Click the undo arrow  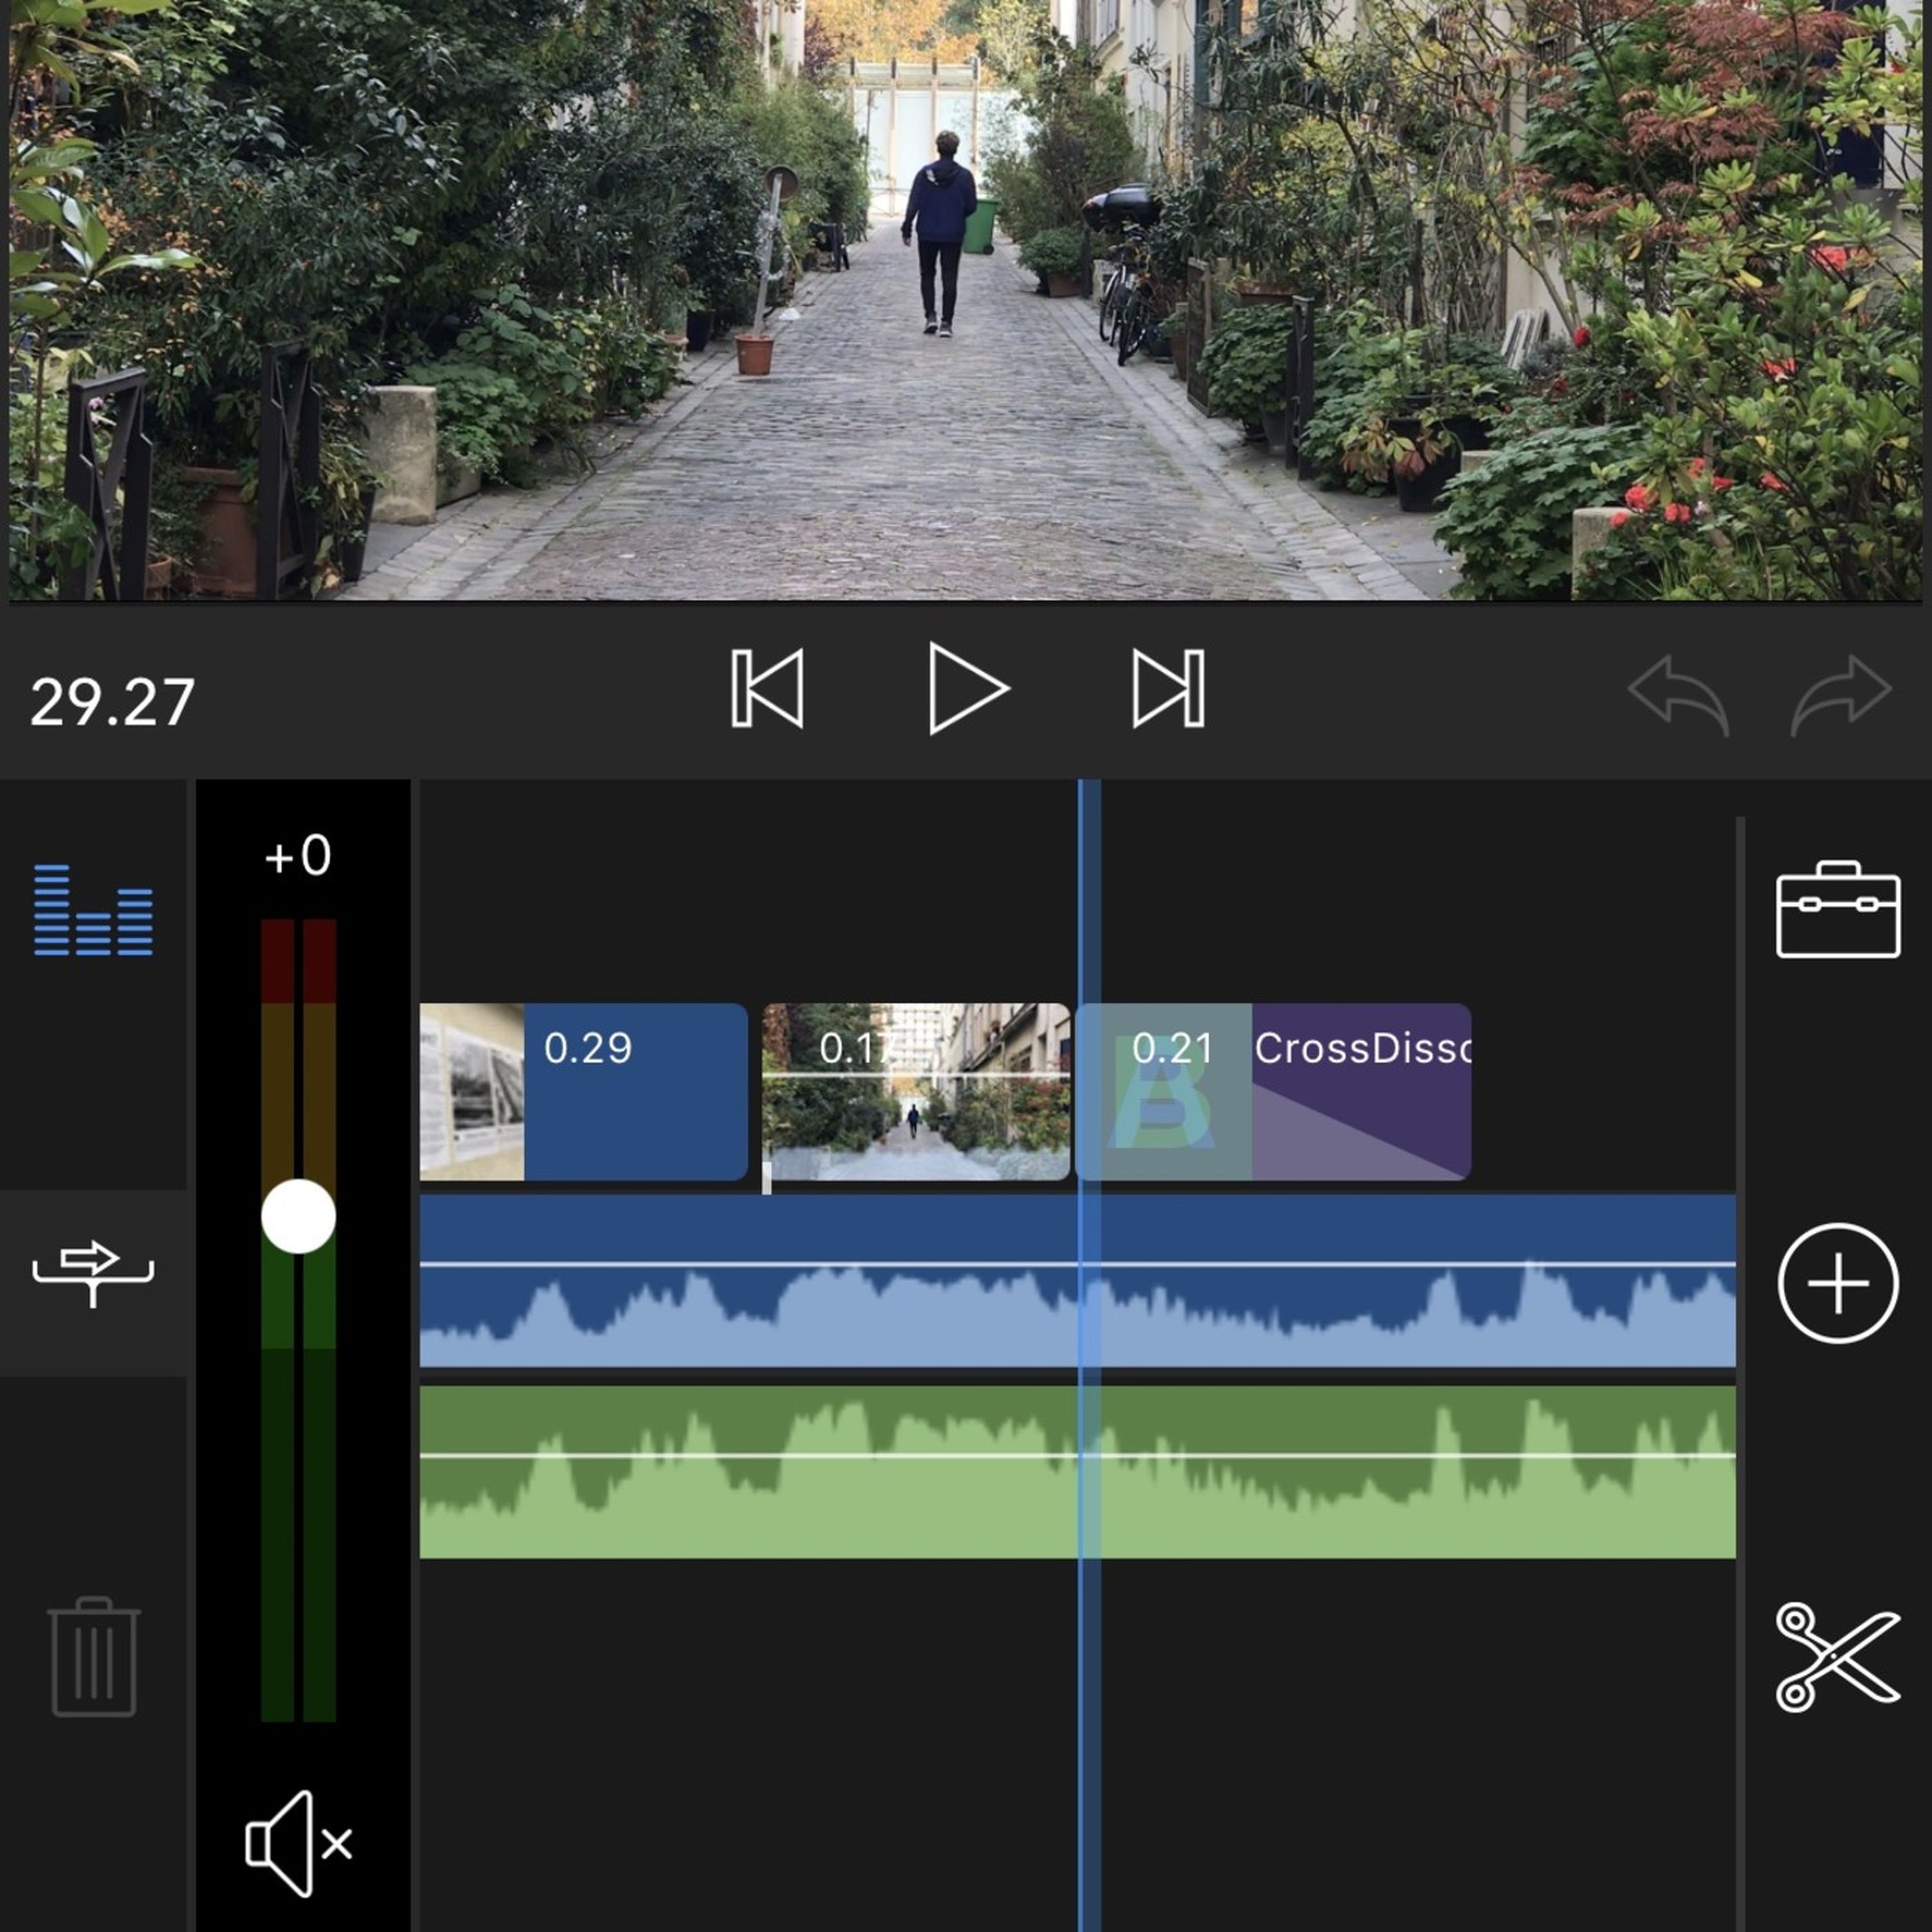point(1679,693)
